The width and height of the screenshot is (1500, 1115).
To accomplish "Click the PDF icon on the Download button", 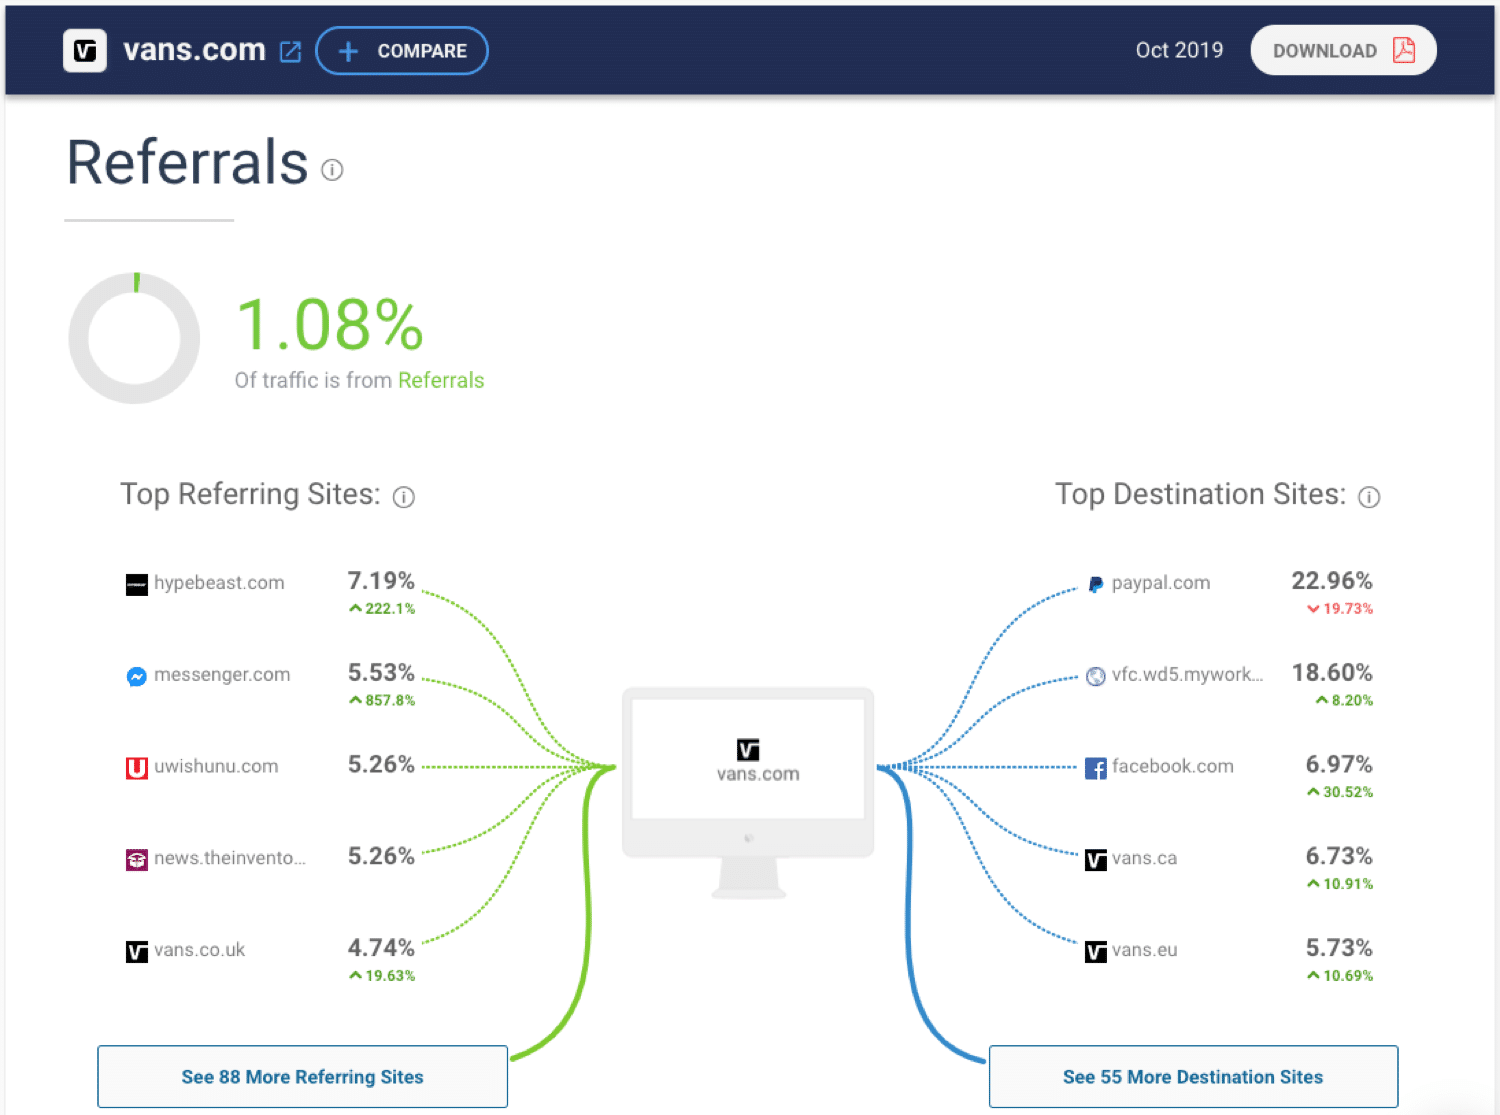I will 1404,50.
